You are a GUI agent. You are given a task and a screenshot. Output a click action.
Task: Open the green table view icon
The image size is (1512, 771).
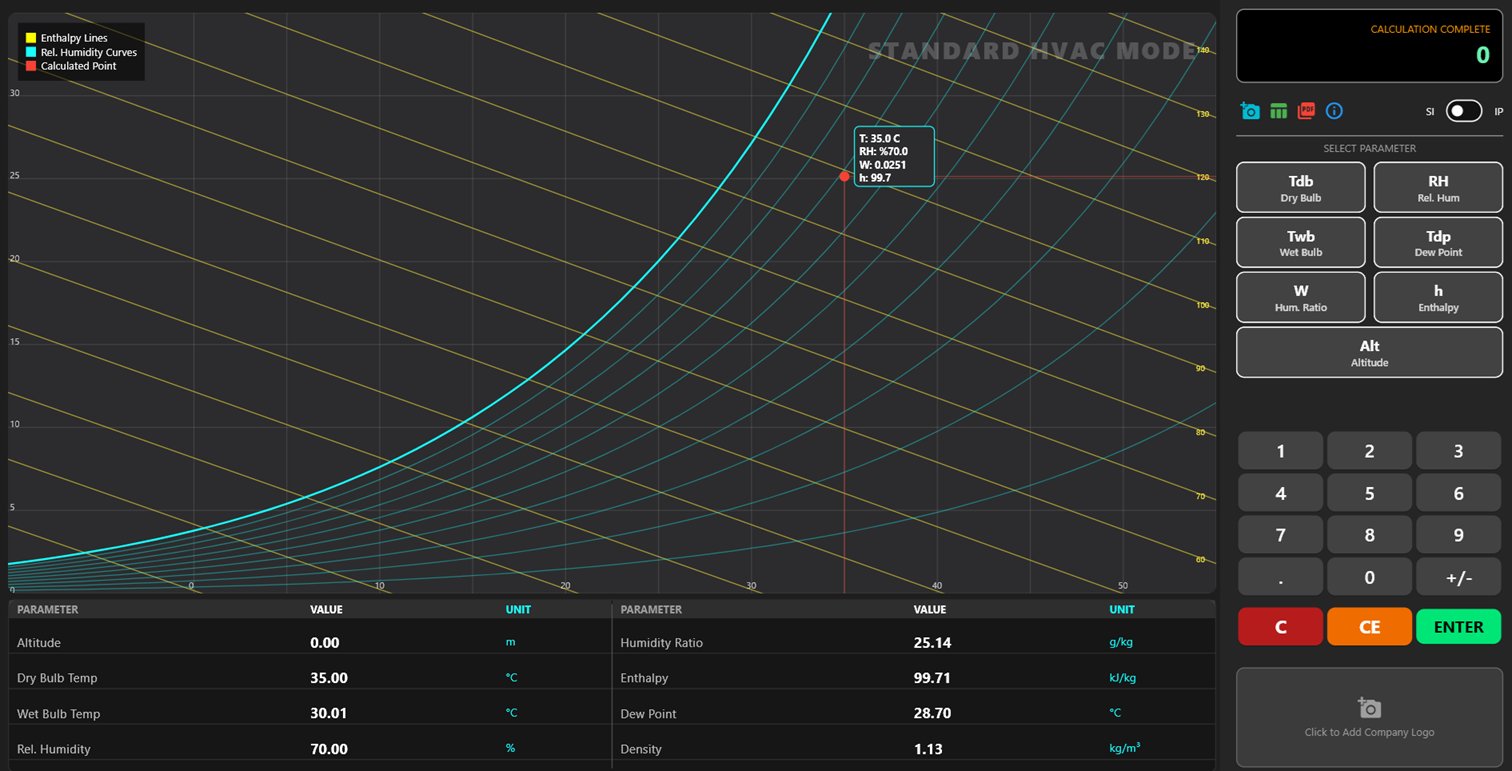(x=1278, y=111)
